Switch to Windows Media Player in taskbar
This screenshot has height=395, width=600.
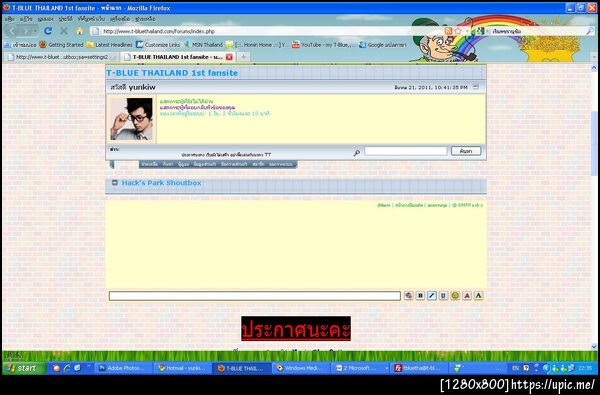click(301, 368)
